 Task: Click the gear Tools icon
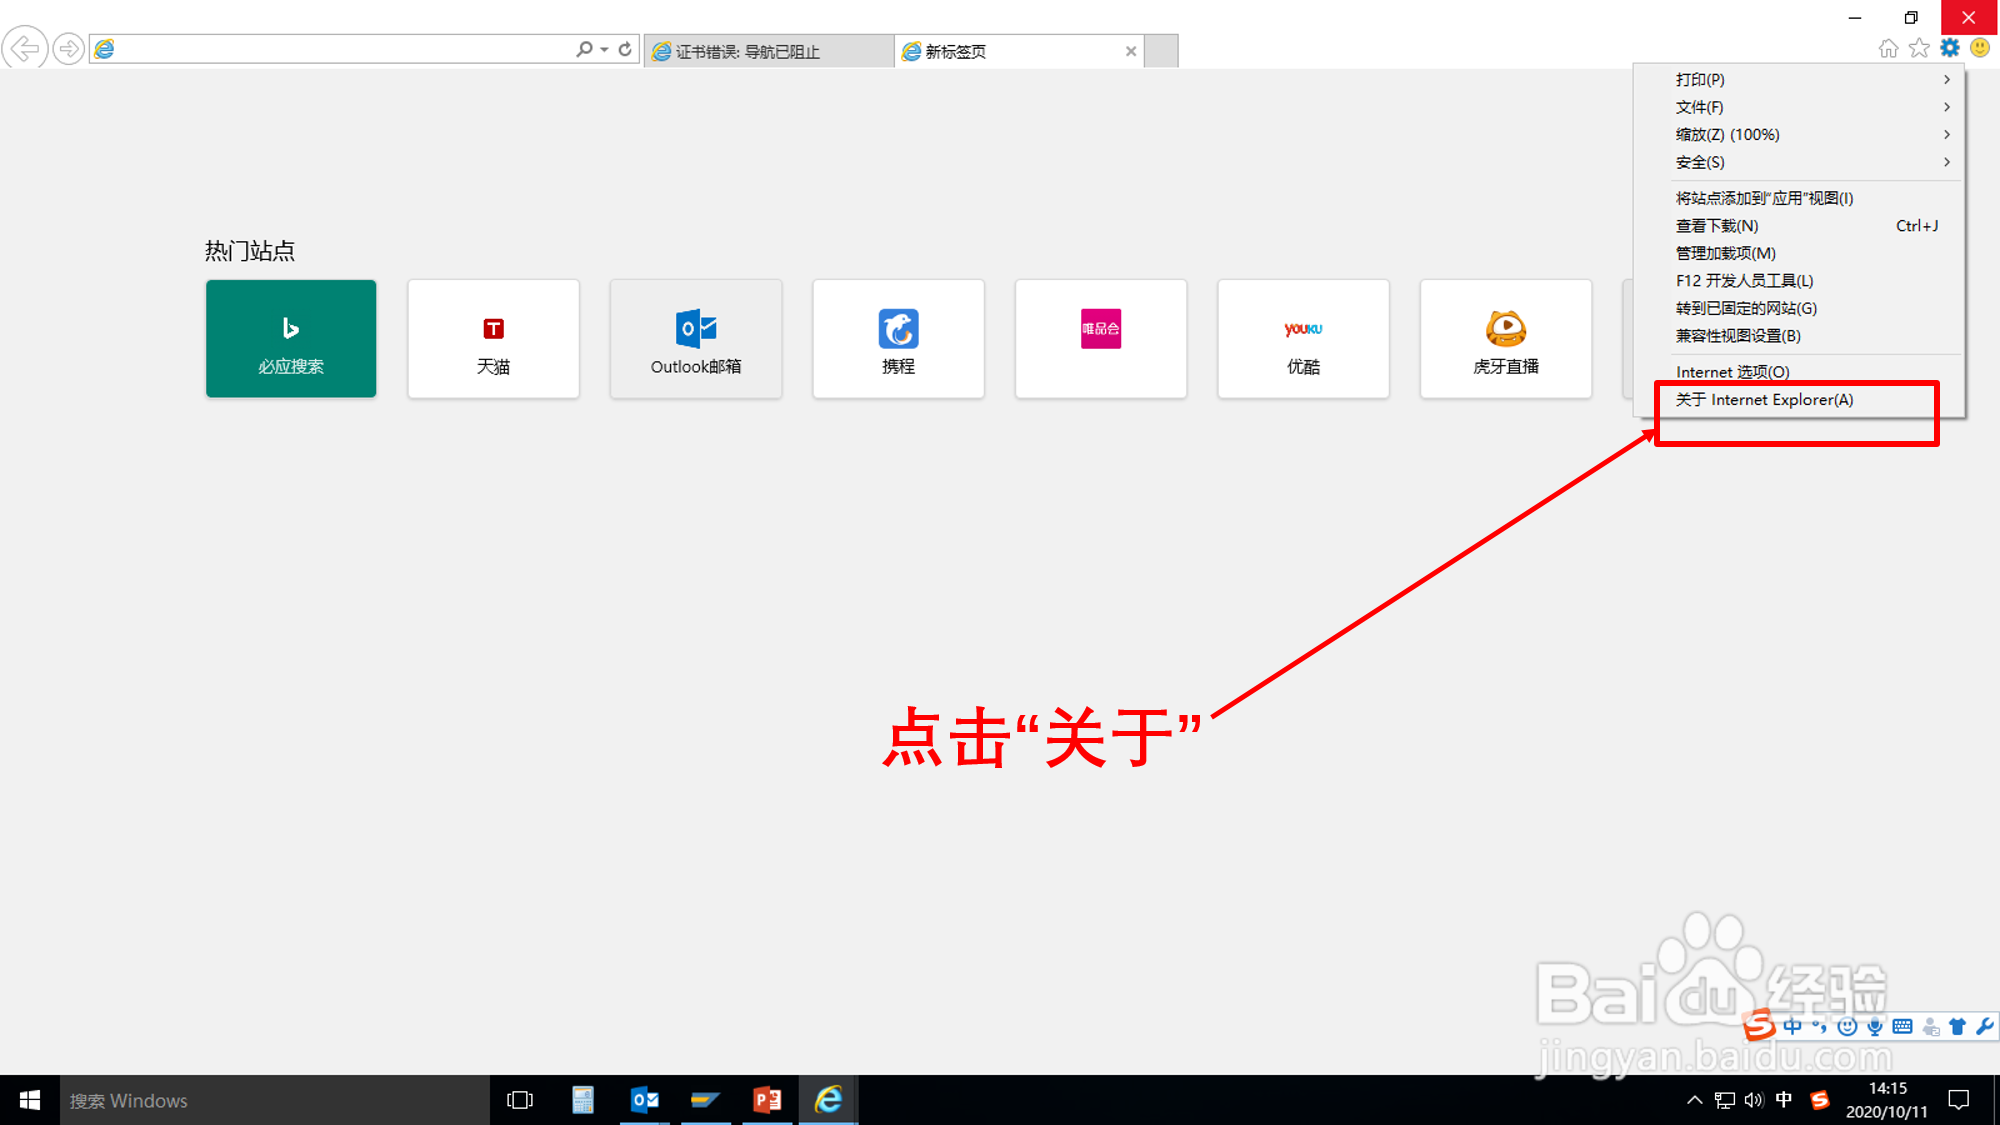[x=1950, y=48]
